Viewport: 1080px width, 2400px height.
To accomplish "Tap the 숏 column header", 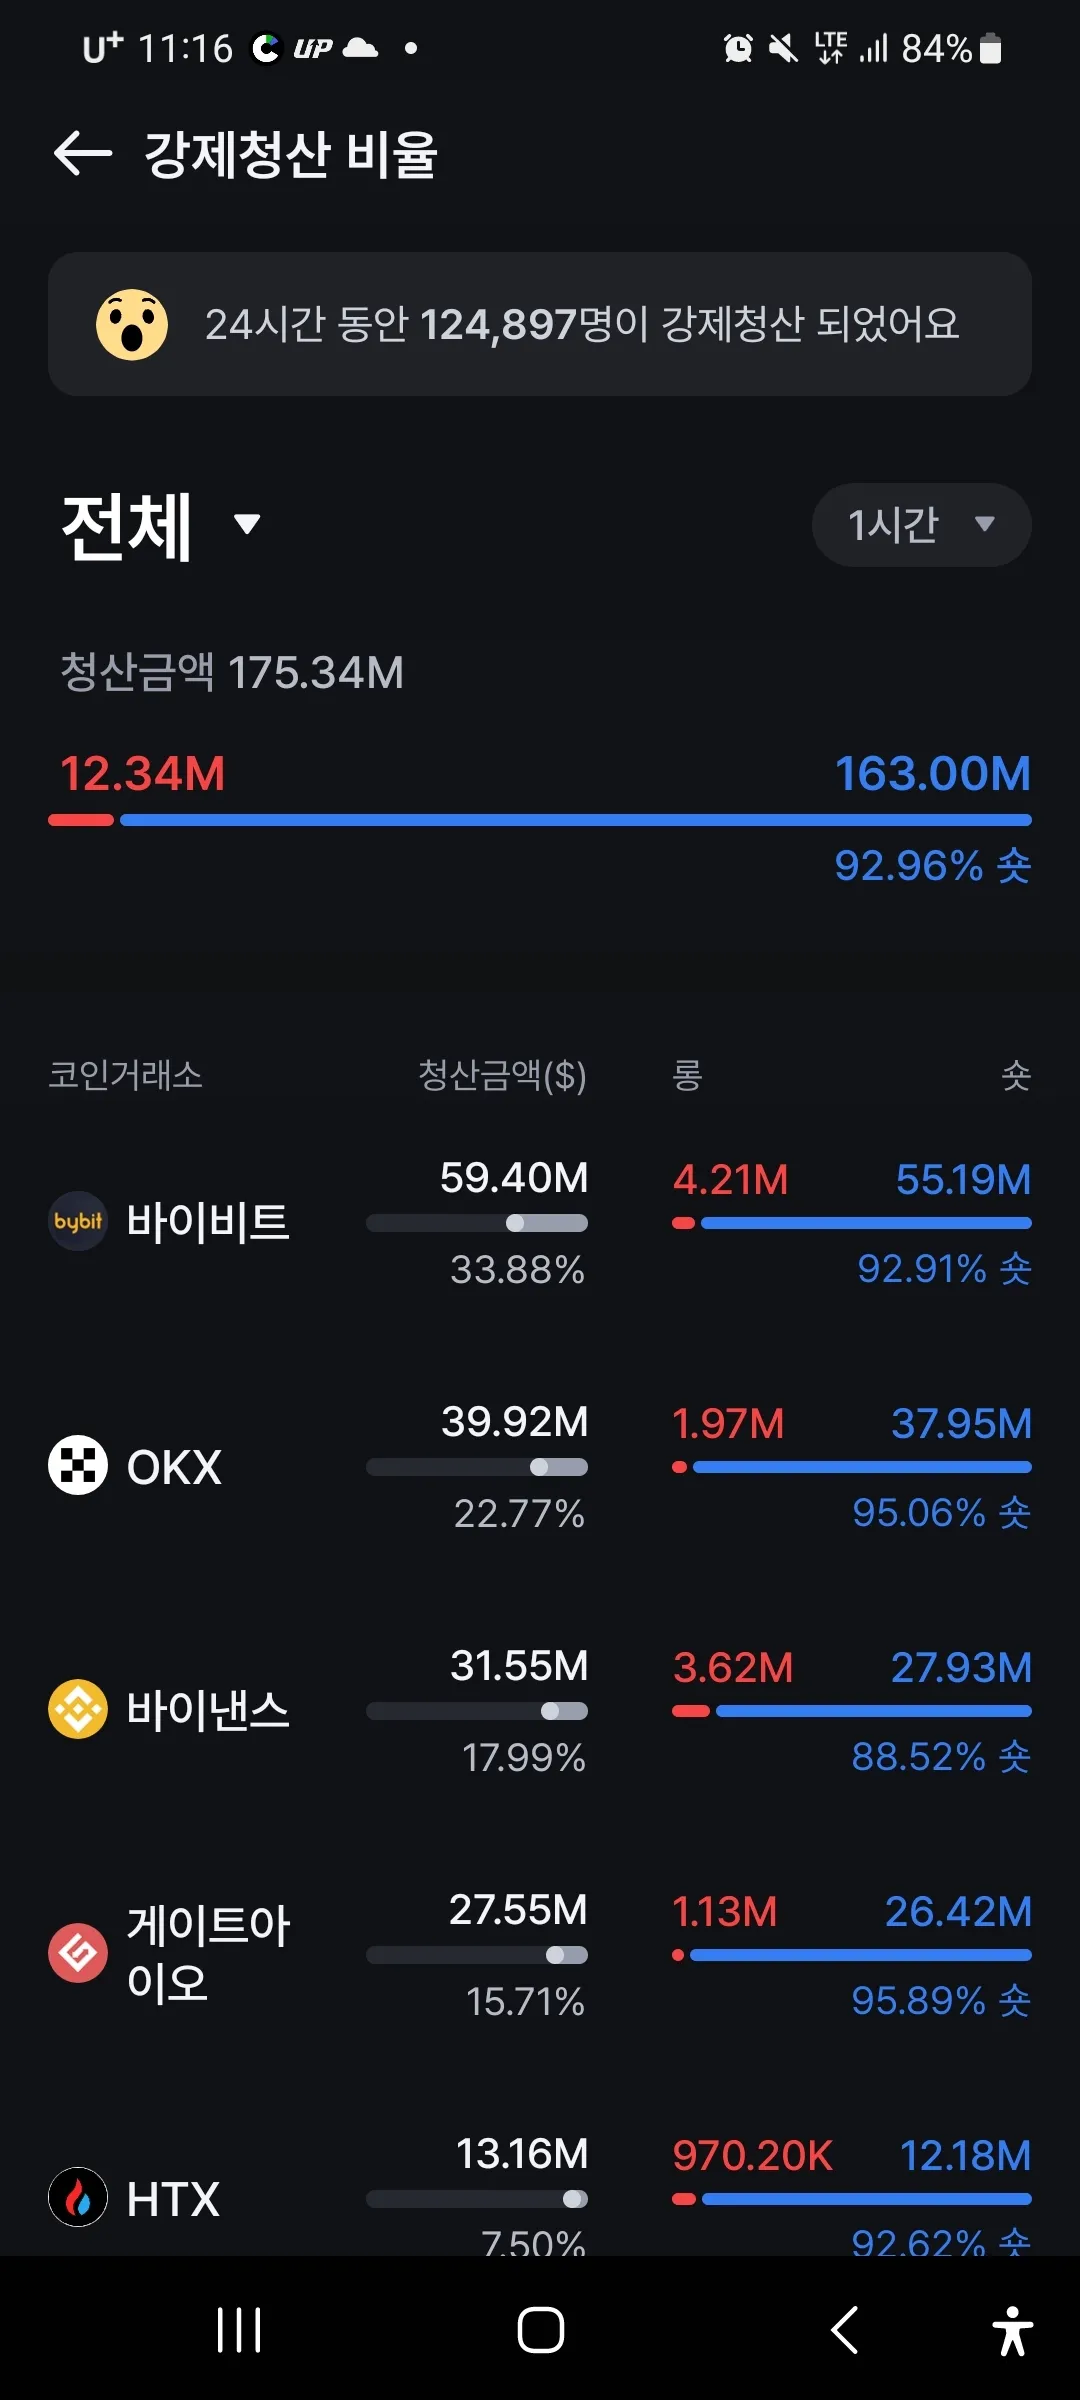I will (1016, 1076).
